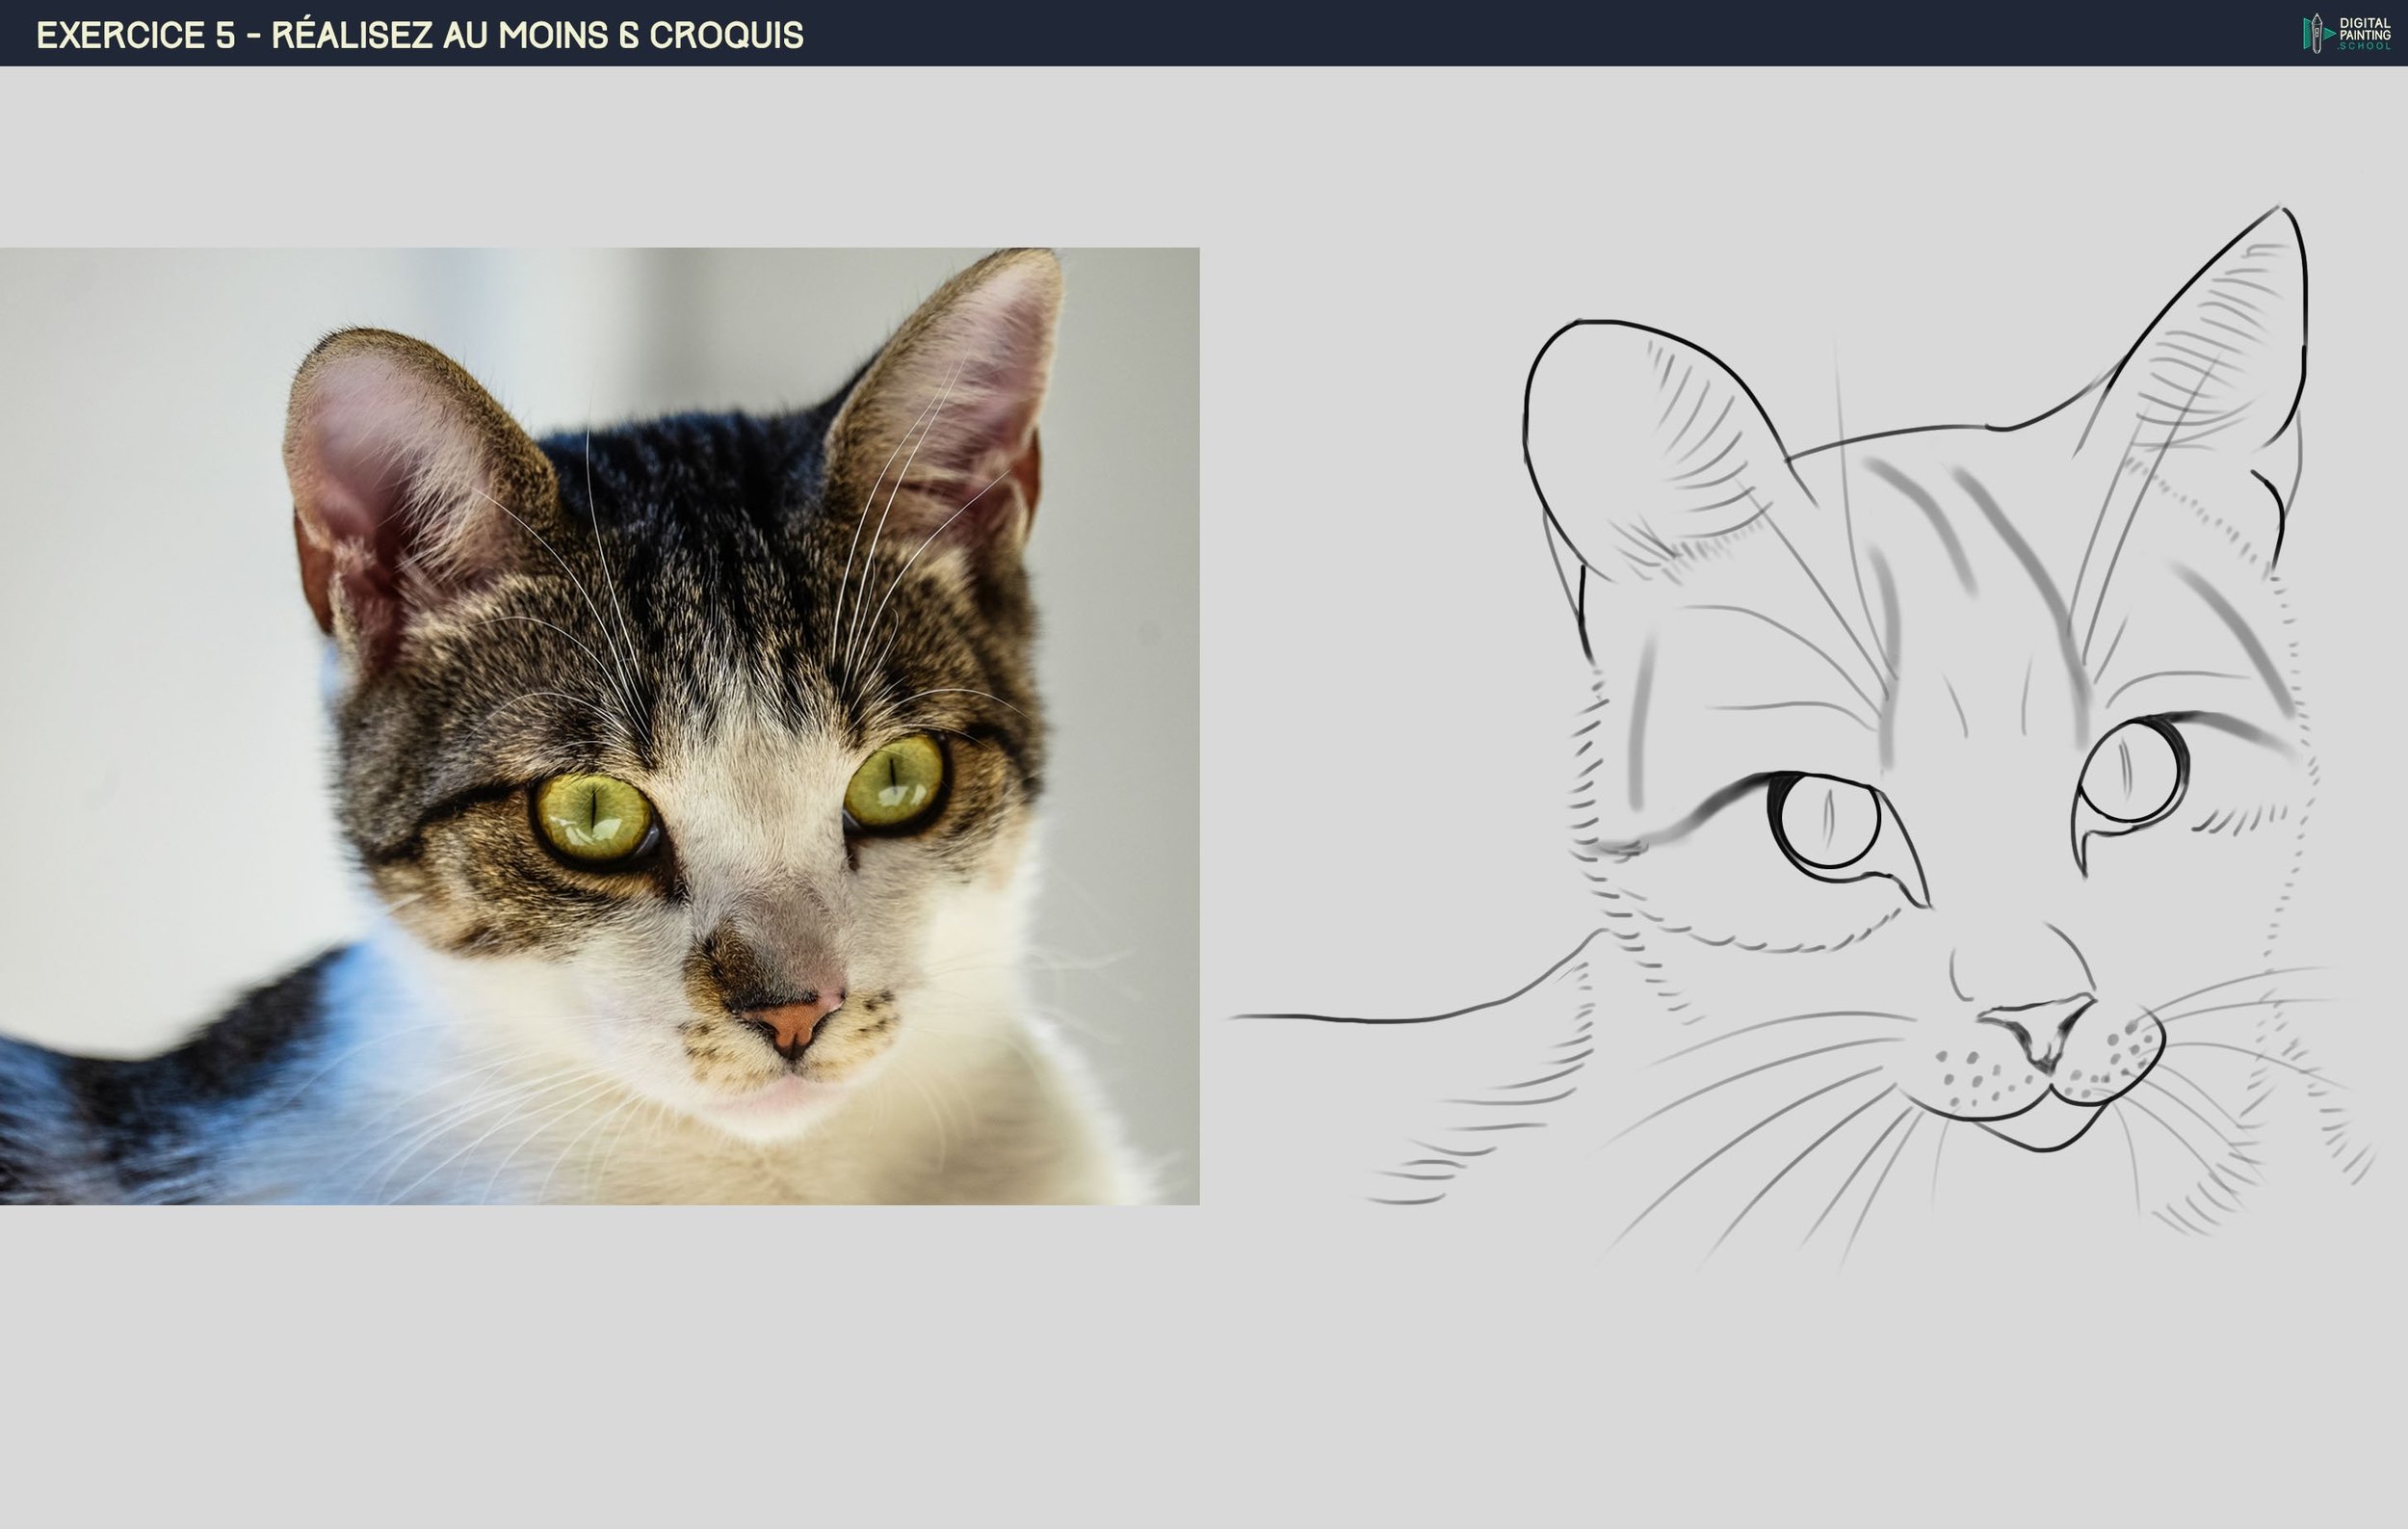The width and height of the screenshot is (2408, 1529).
Task: Click the word CROQUIS in the header
Action: [726, 35]
